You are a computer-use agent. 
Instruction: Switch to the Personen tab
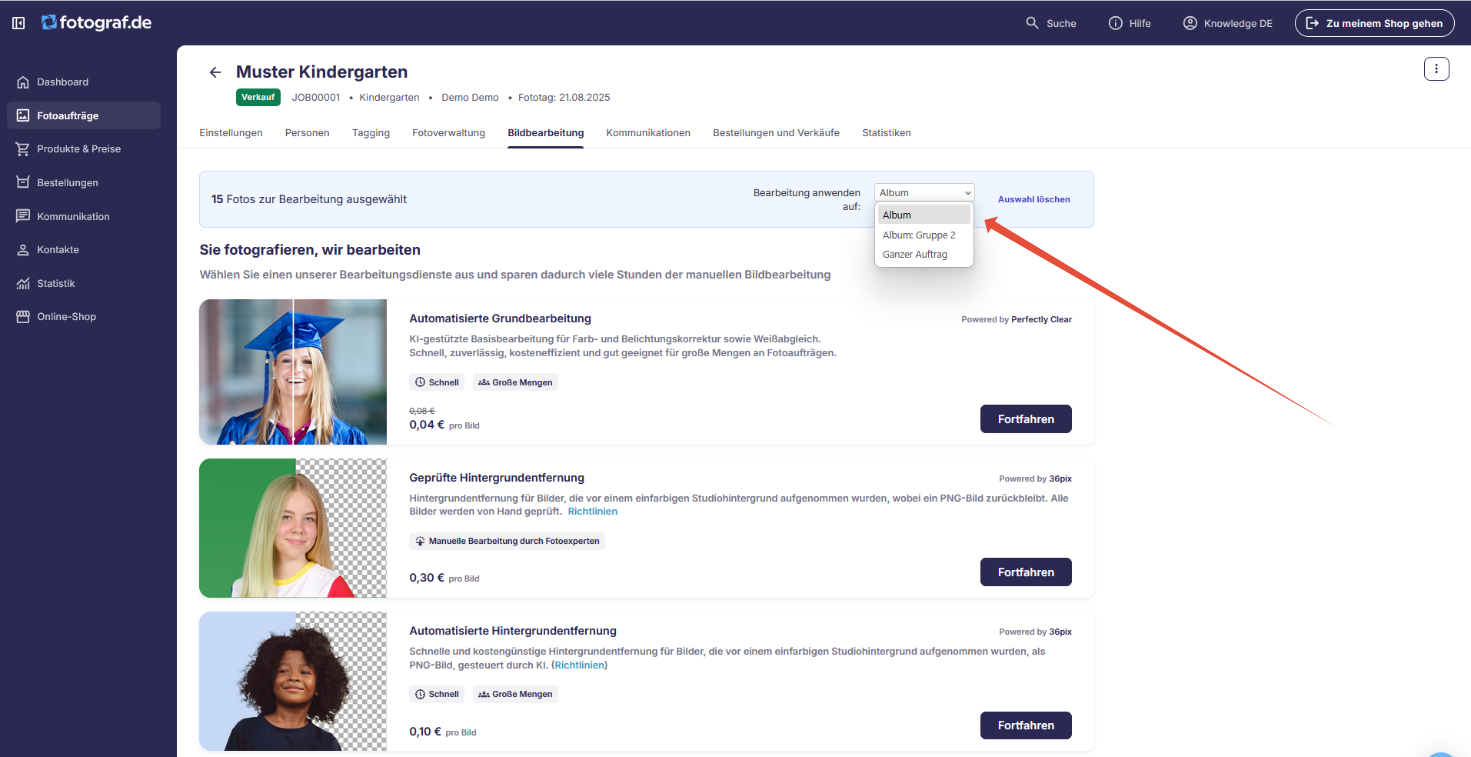click(307, 133)
